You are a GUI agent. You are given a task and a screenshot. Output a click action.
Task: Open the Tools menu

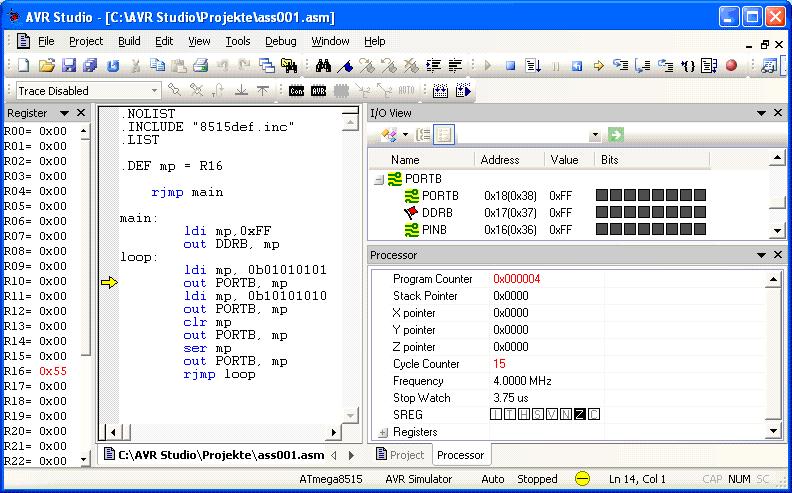[x=238, y=41]
